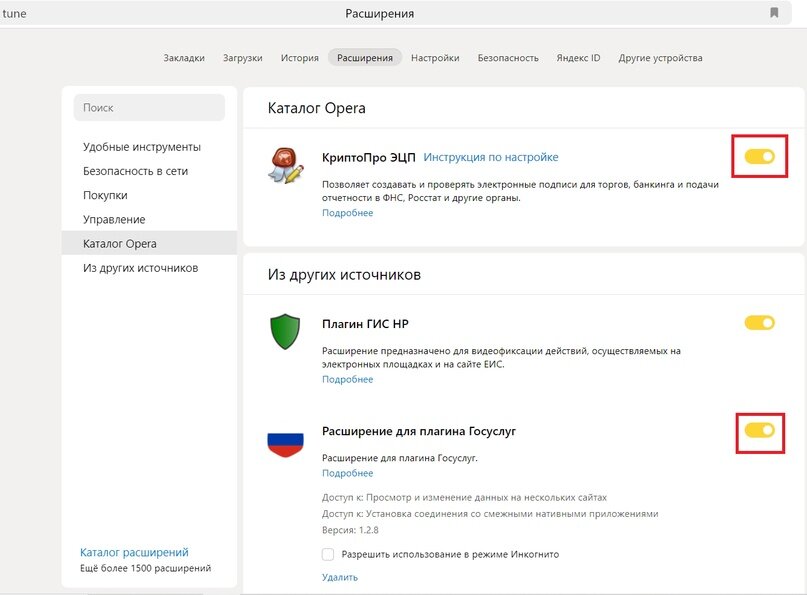Click Расширение для плагина Госуслуг title

[x=419, y=431]
